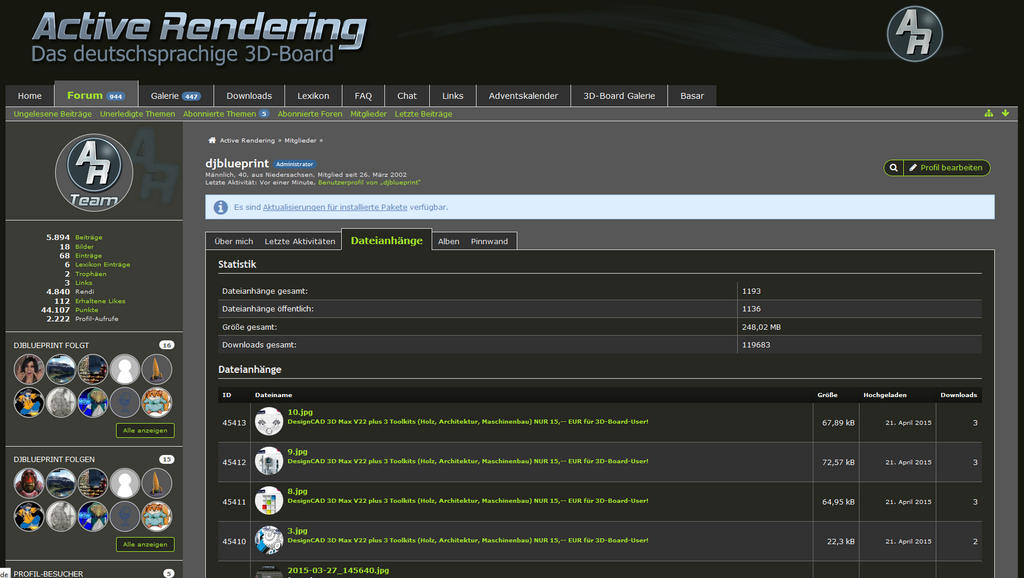This screenshot has width=1024, height=578.
Task: Click Alle anzeigen under DJBLUEPRINT FOLGEN
Action: tap(145, 544)
